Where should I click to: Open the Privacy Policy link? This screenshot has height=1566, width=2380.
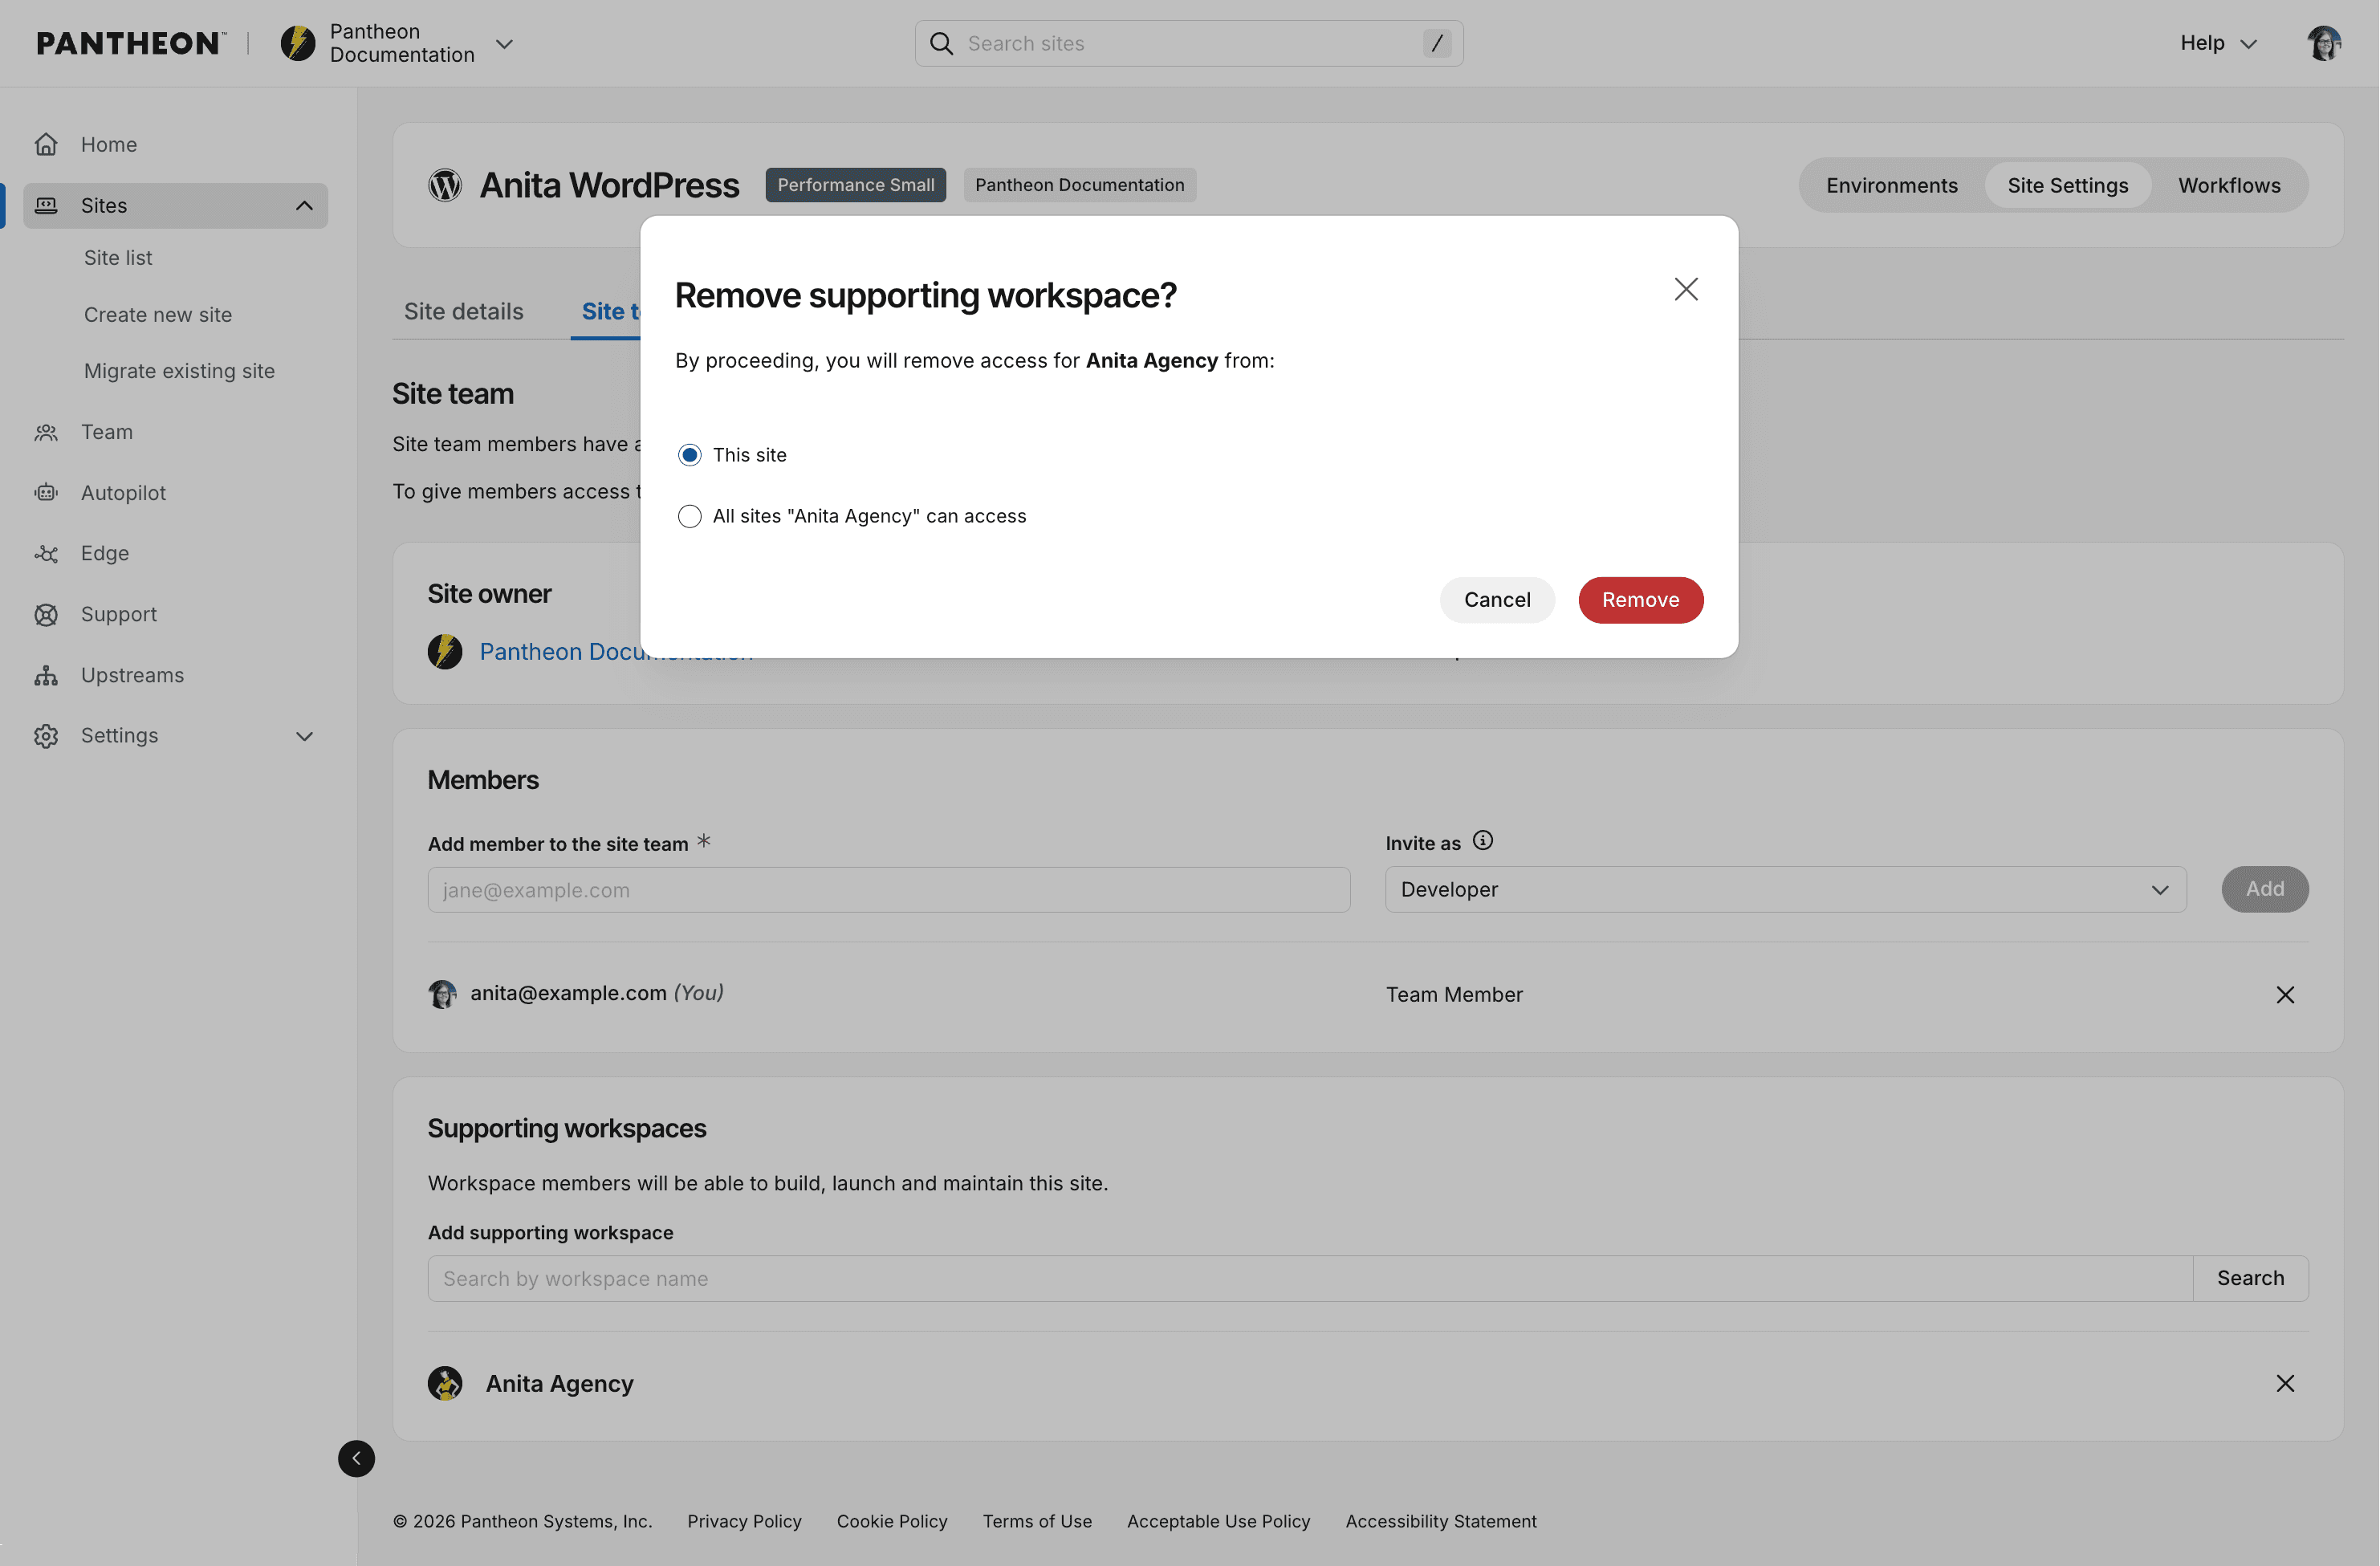(744, 1520)
